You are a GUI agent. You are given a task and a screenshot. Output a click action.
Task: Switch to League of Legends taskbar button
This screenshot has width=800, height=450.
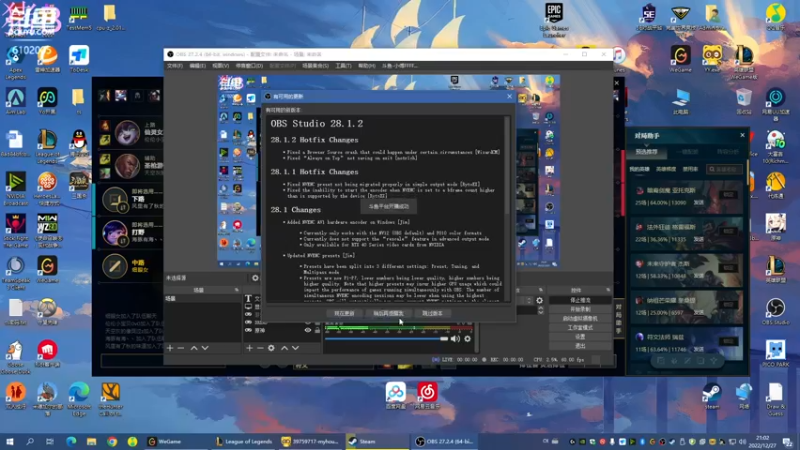(243, 441)
